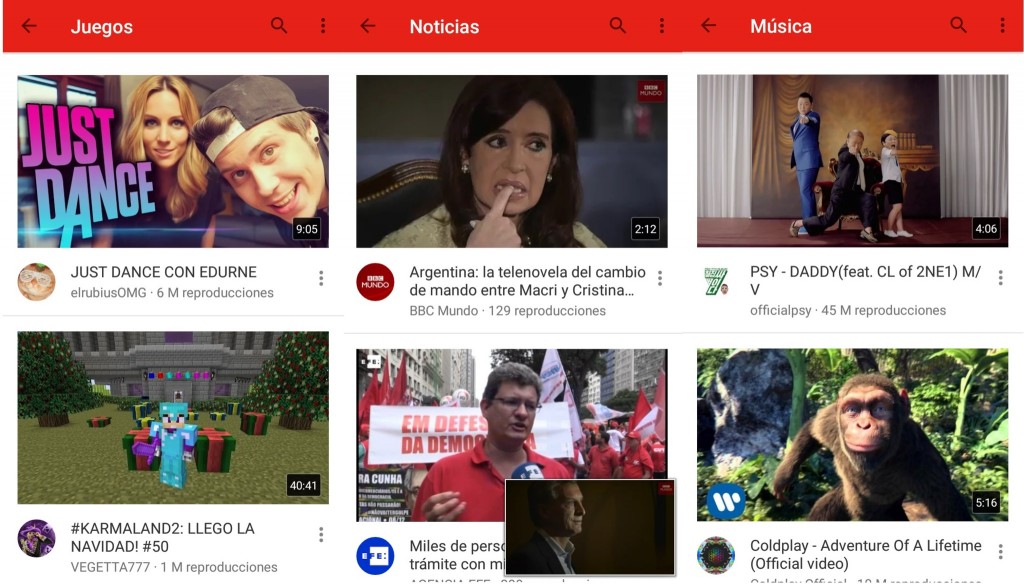This screenshot has width=1024, height=584.
Task: Tap the 2:12 duration badge
Action: coord(645,229)
